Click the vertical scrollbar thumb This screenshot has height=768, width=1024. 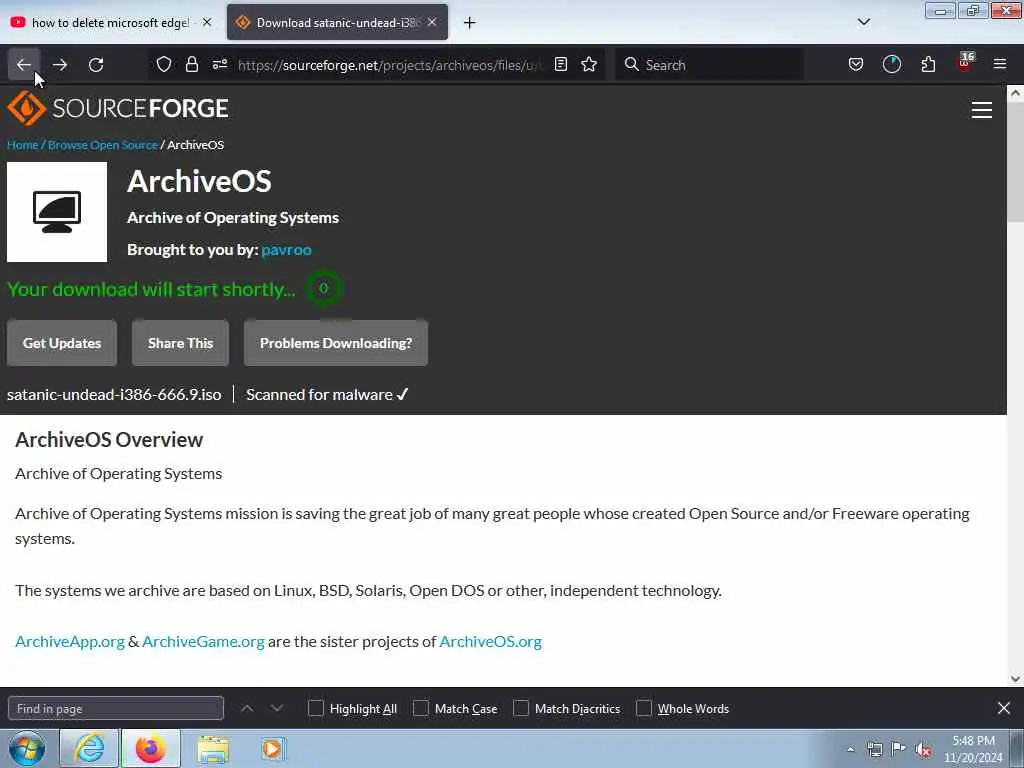pyautogui.click(x=1015, y=161)
